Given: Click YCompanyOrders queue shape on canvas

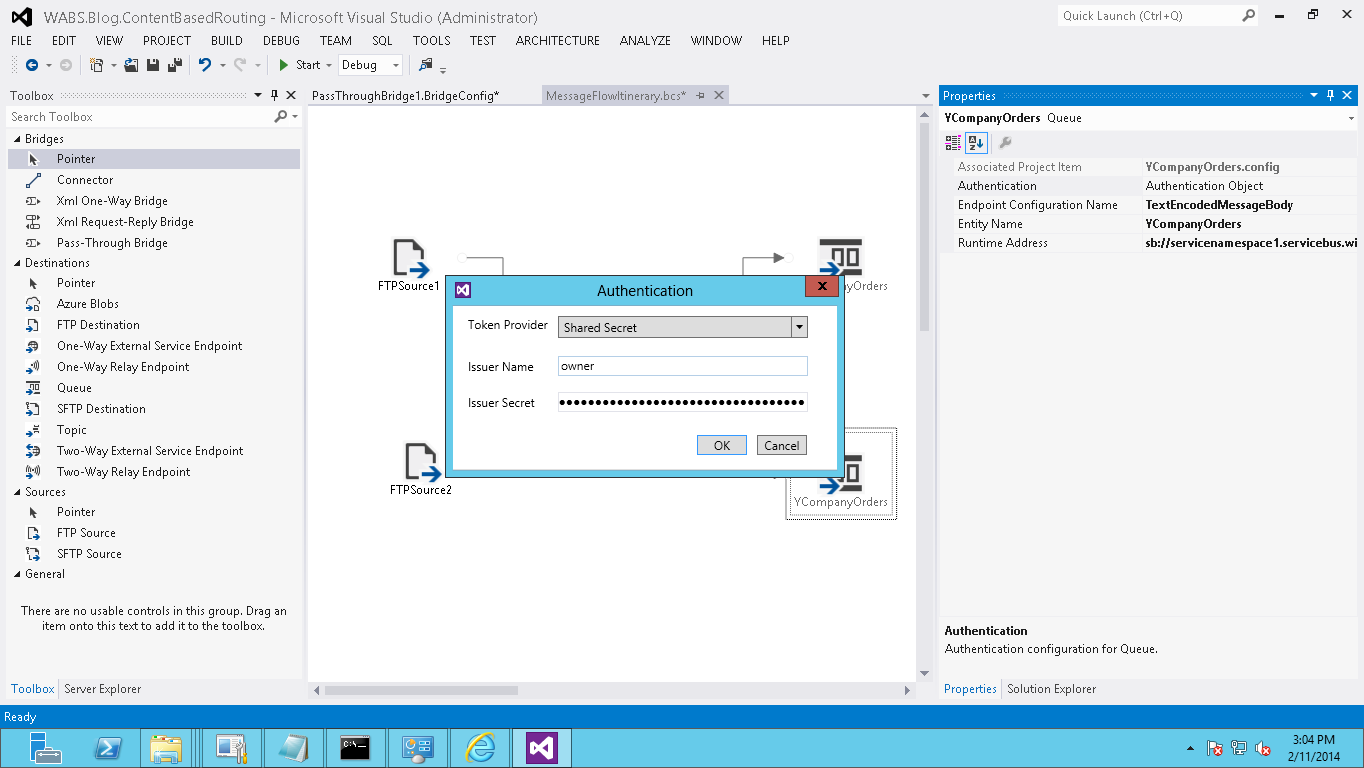Looking at the screenshot, I should [841, 474].
